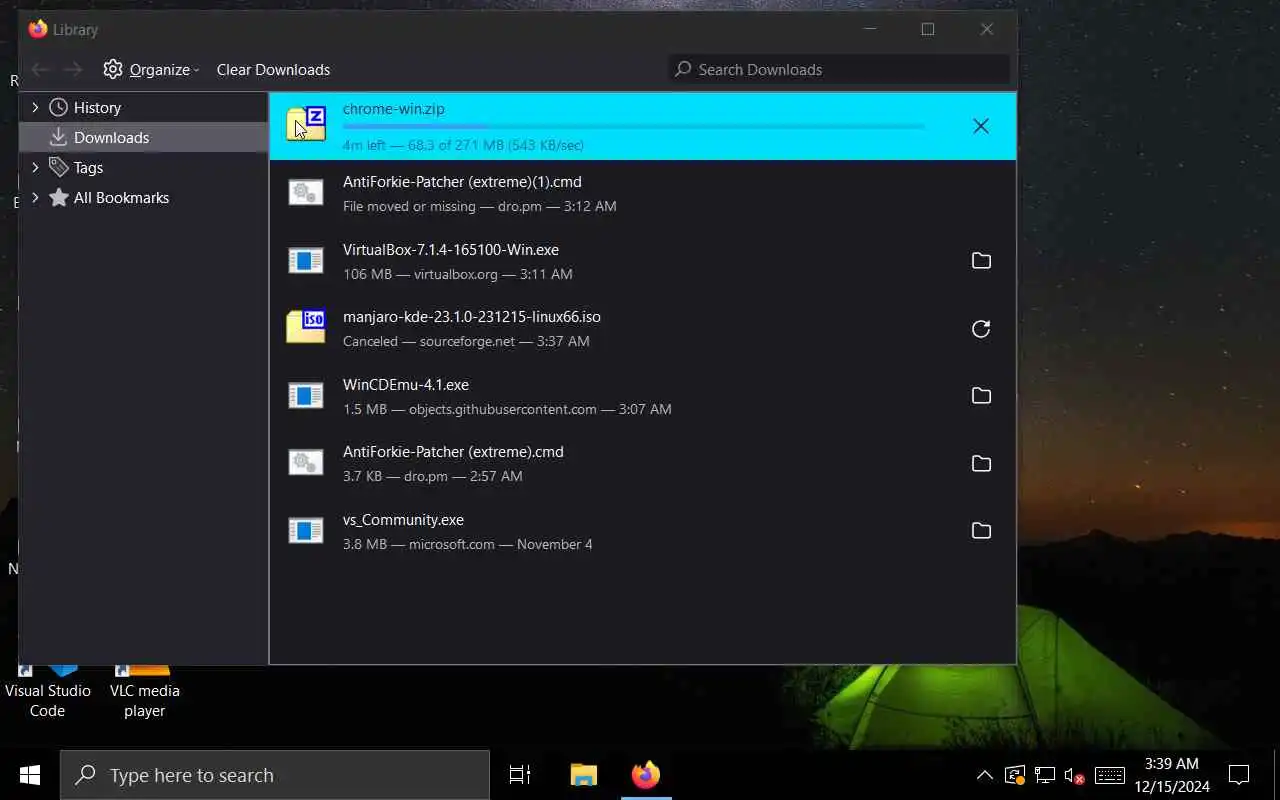Click the manjaro iso file icon

(x=306, y=326)
